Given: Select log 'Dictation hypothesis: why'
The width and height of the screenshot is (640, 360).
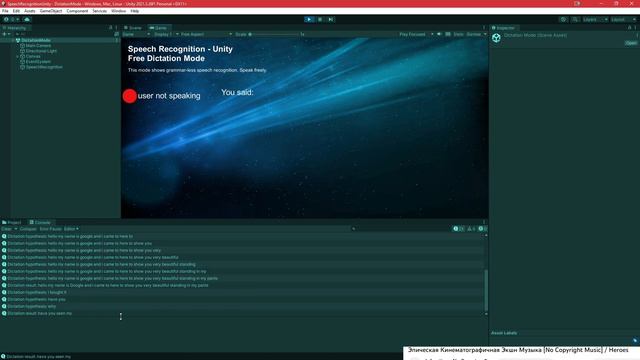Looking at the screenshot, I should (x=242, y=307).
